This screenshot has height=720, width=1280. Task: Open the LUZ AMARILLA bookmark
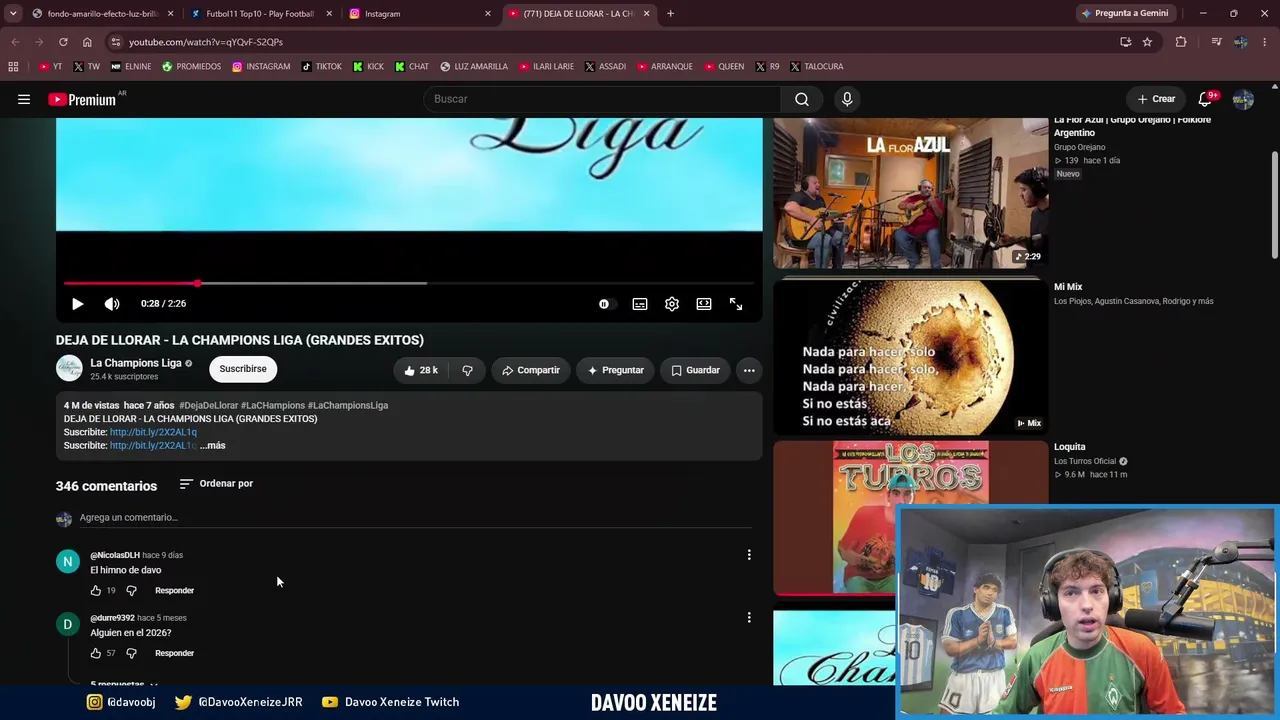[474, 67]
